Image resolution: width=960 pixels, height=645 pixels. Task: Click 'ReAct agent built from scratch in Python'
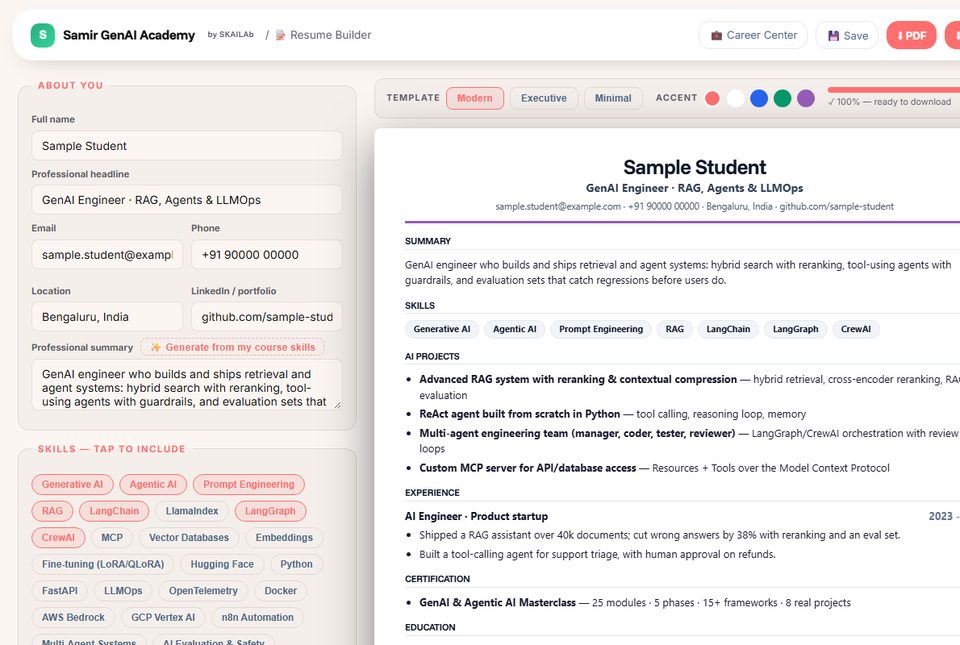tap(520, 414)
